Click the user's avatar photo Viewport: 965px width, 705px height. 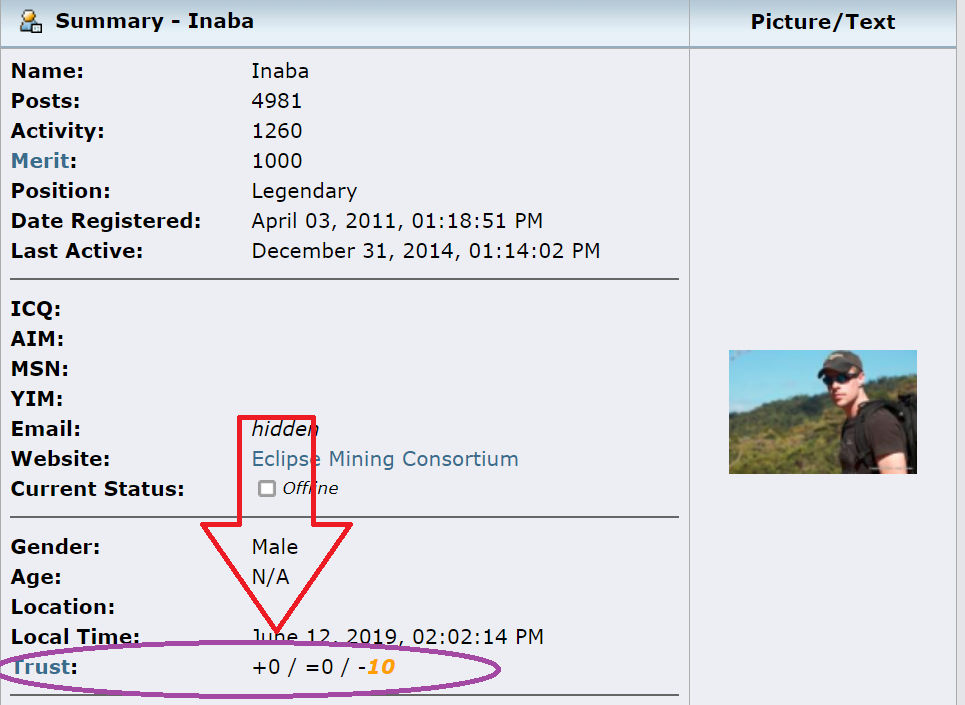(822, 411)
